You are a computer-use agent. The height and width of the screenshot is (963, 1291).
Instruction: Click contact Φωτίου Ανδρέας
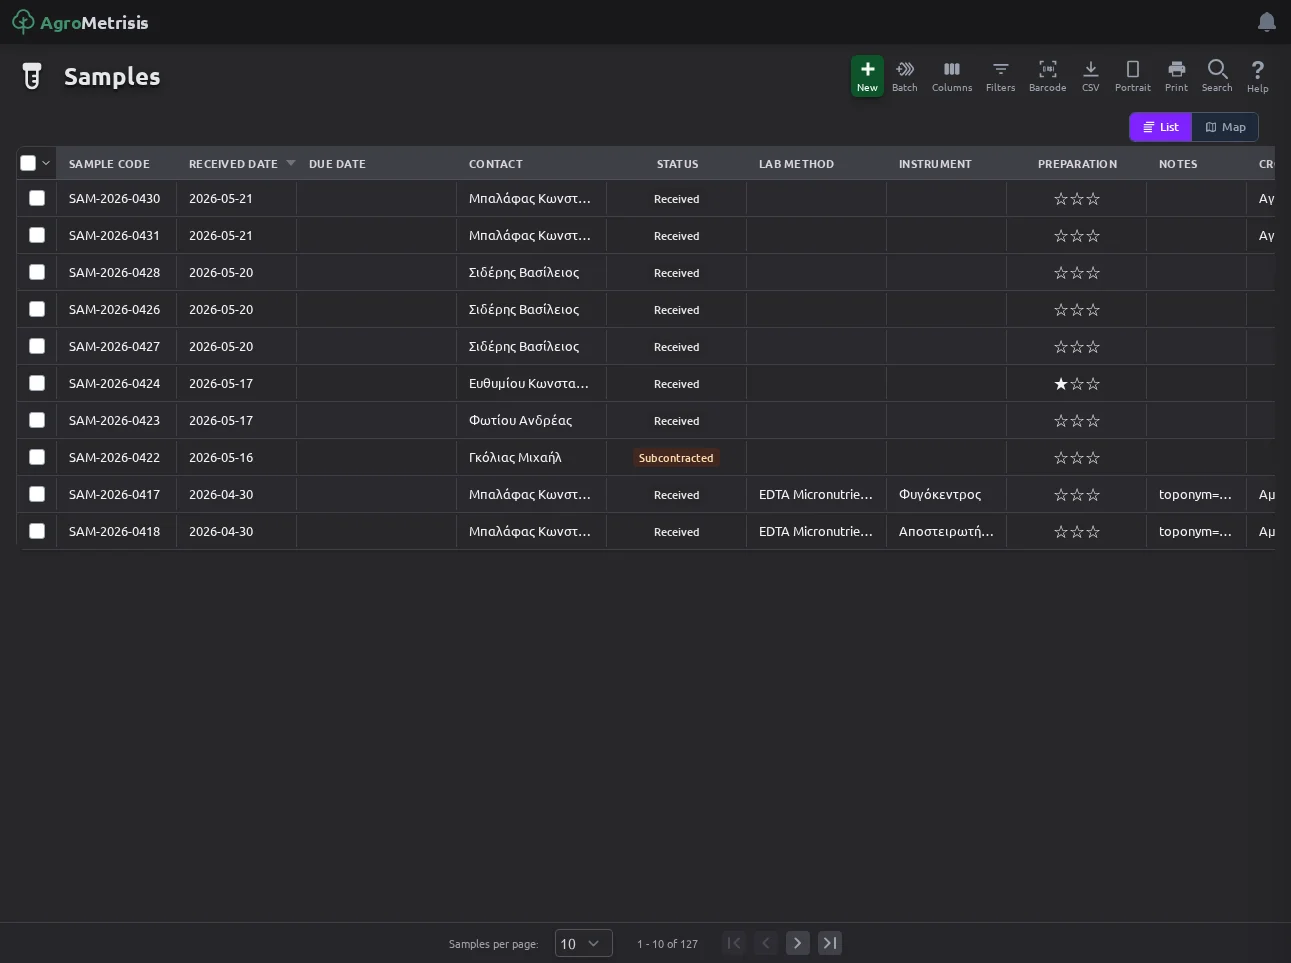coord(520,421)
